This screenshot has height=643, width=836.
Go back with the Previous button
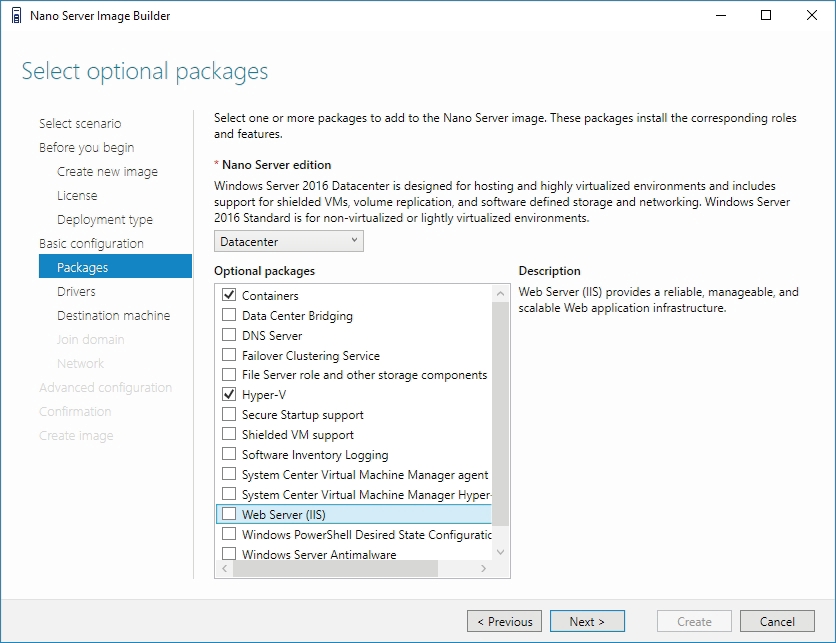(x=505, y=621)
